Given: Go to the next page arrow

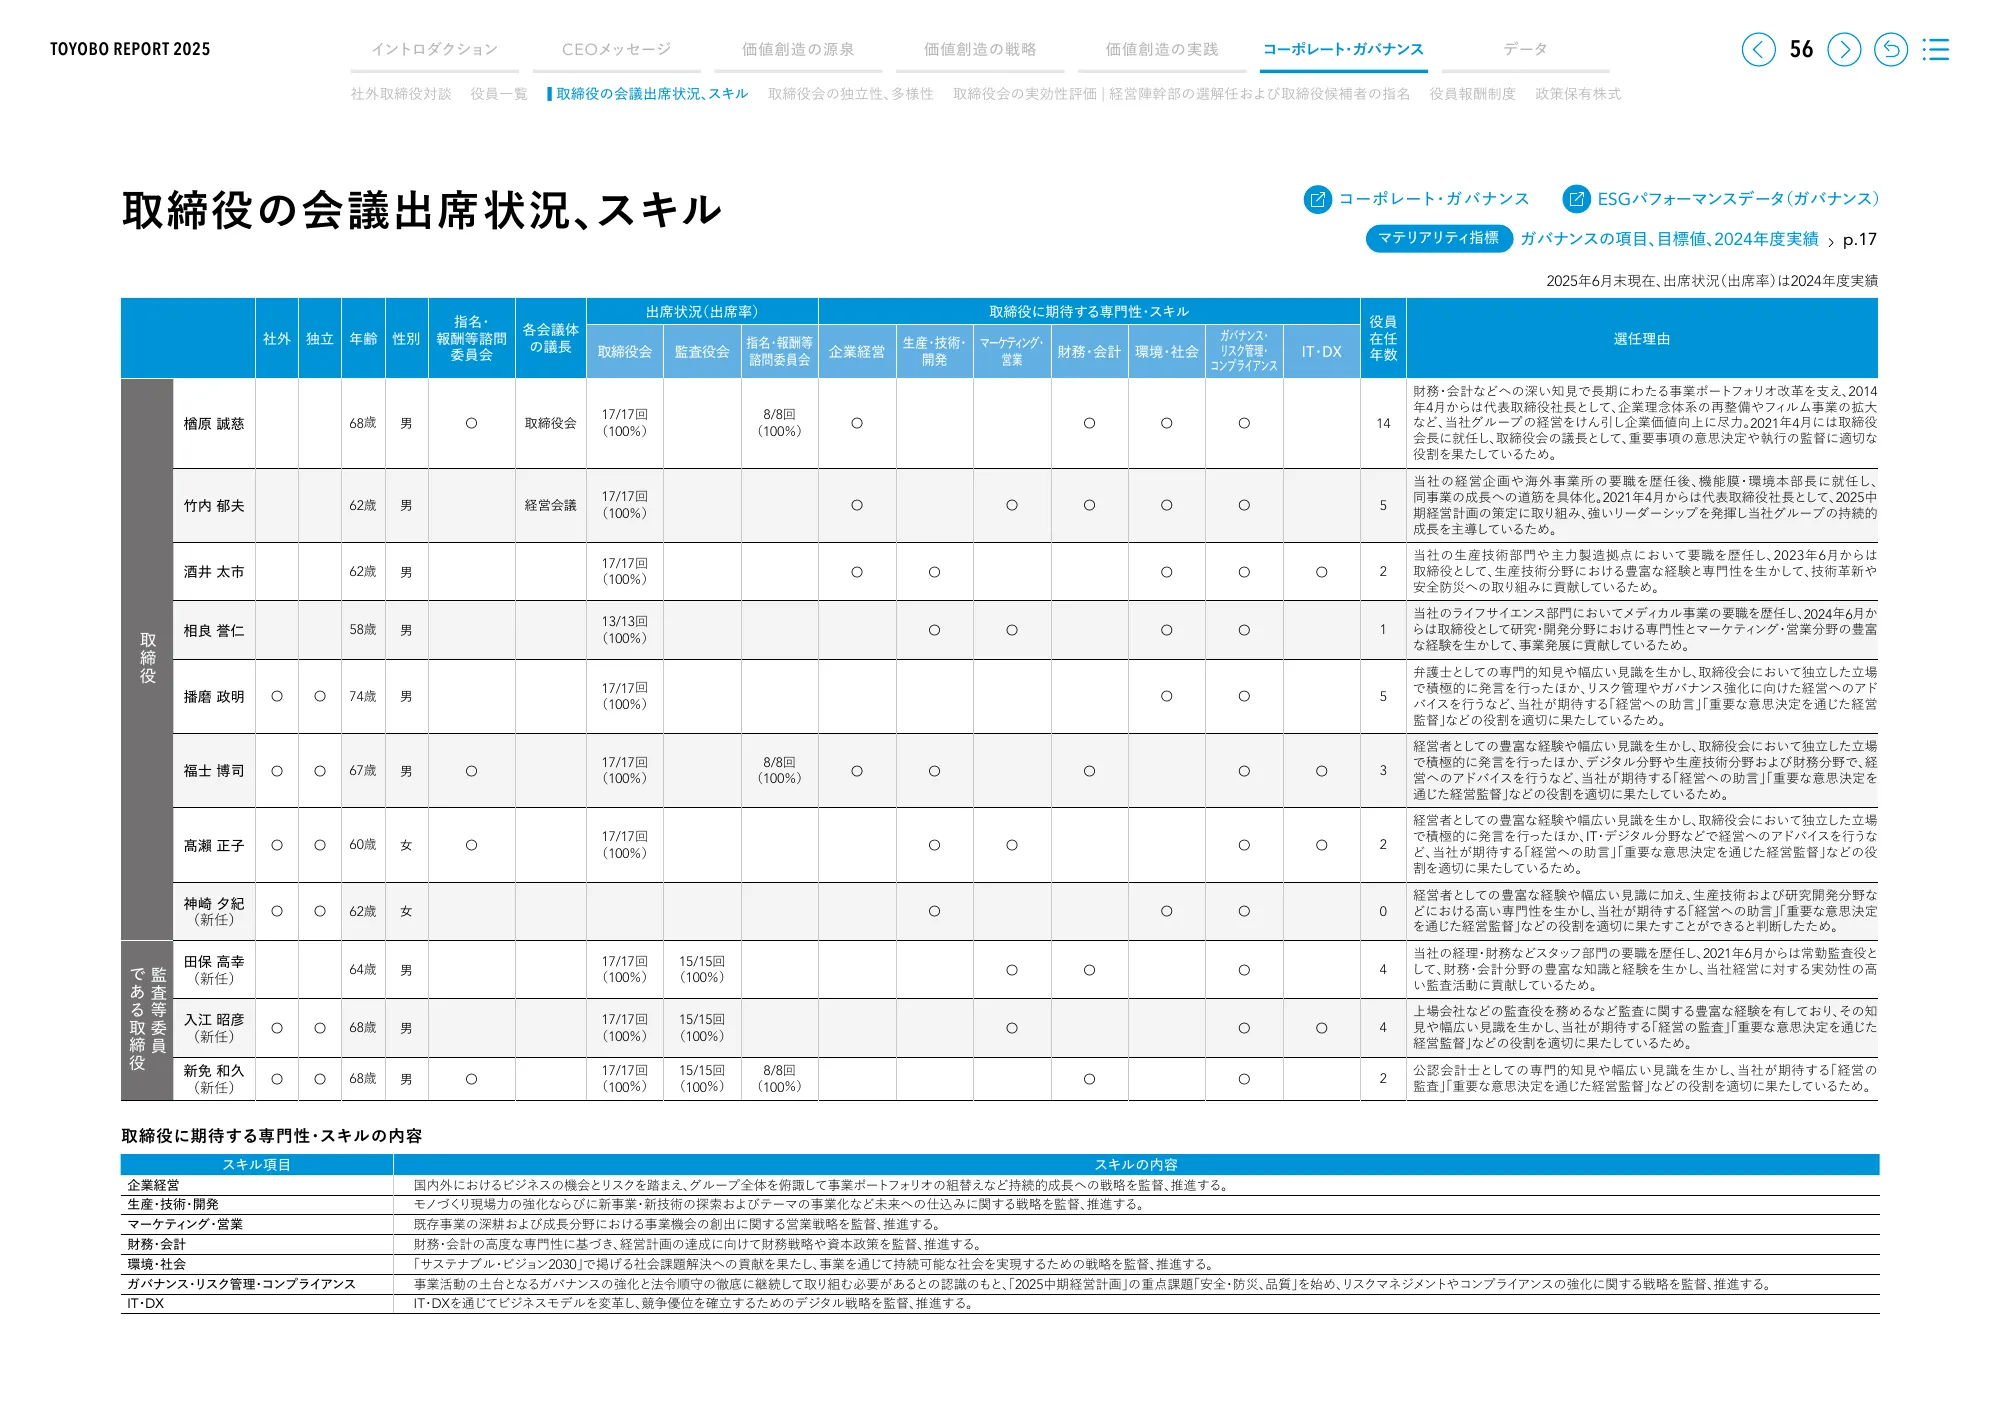Looking at the screenshot, I should pos(1844,49).
